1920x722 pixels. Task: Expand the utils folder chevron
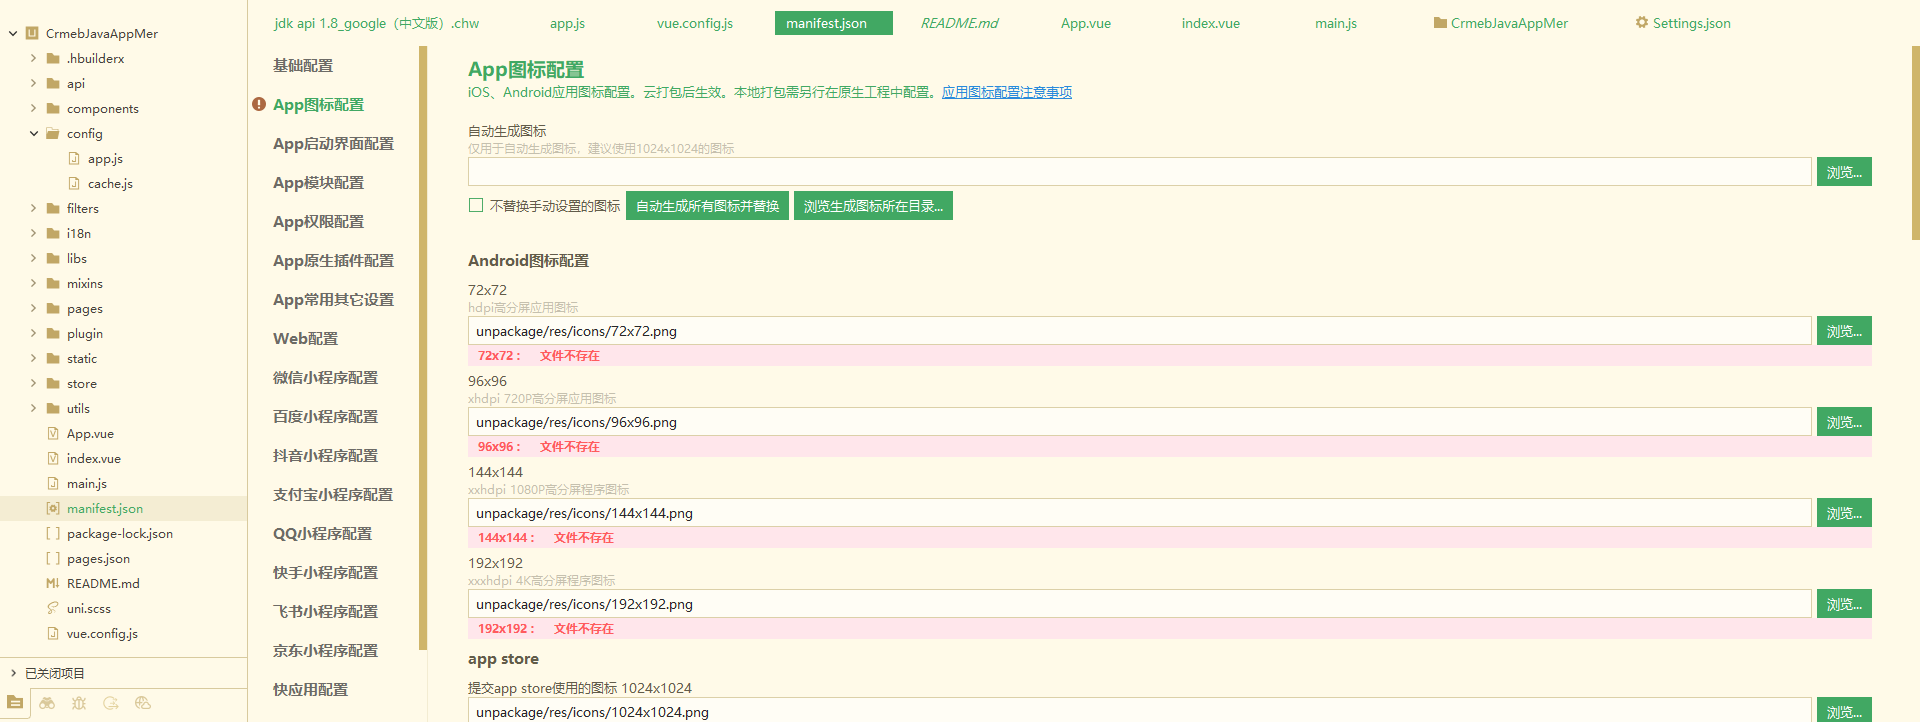pyautogui.click(x=33, y=408)
